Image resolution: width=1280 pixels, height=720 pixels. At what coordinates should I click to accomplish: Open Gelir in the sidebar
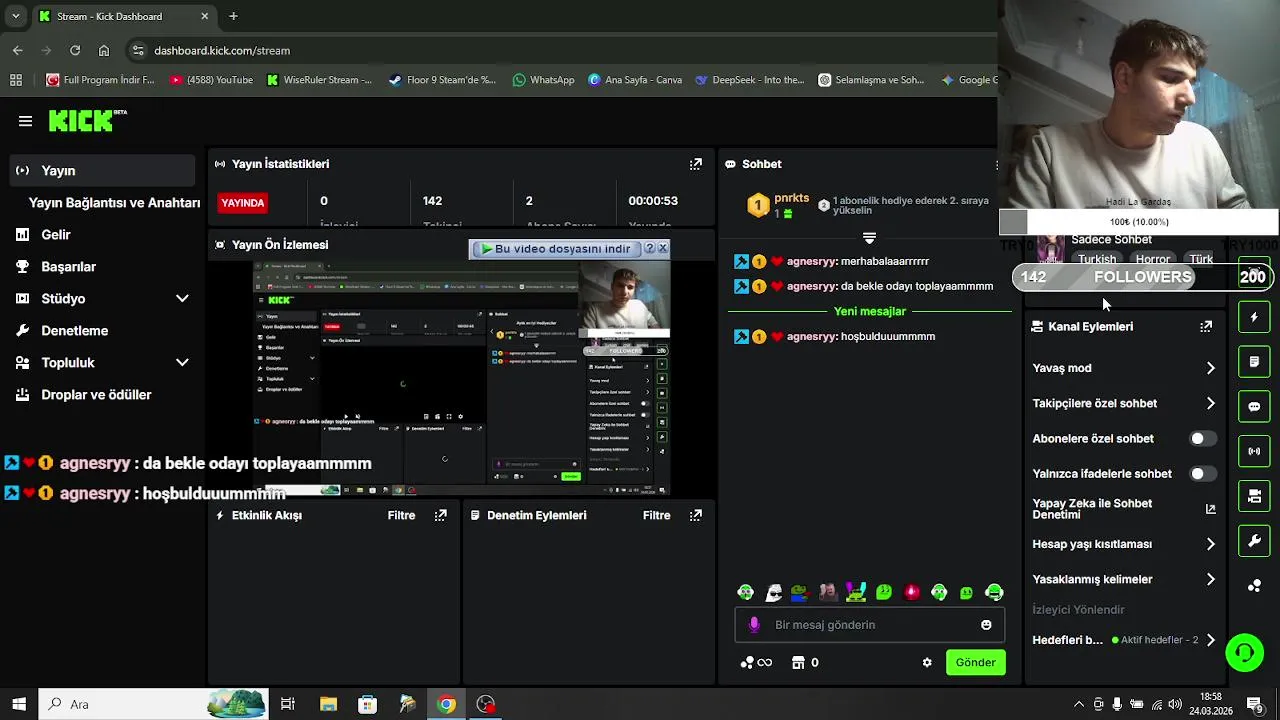click(56, 235)
